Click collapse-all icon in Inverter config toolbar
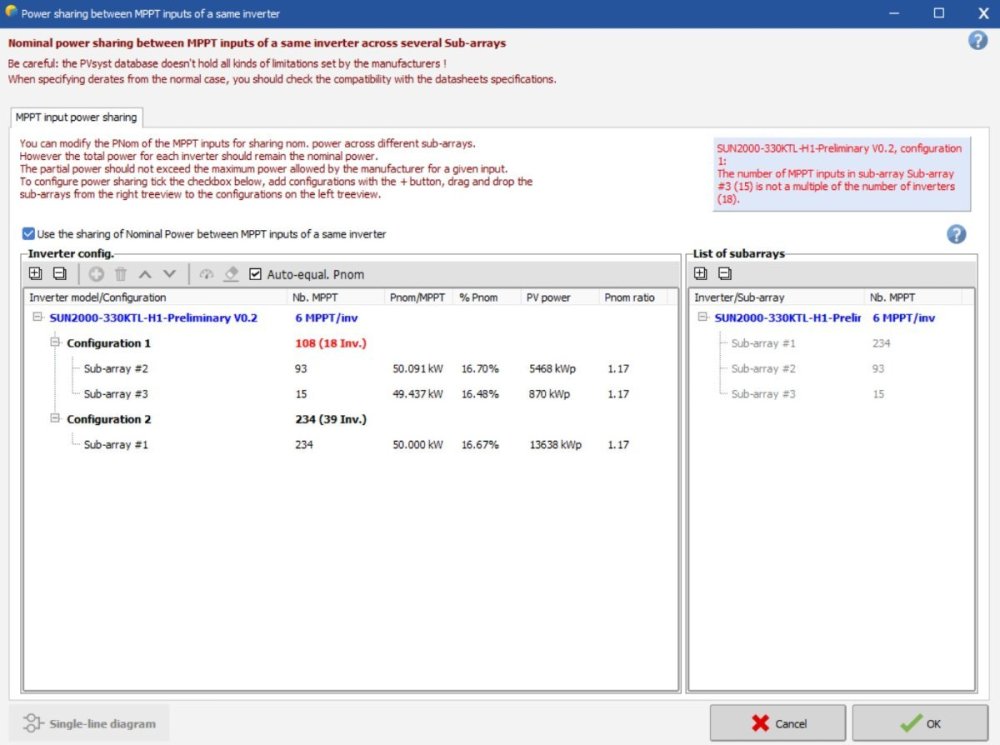This screenshot has height=745, width=1000. (x=59, y=274)
